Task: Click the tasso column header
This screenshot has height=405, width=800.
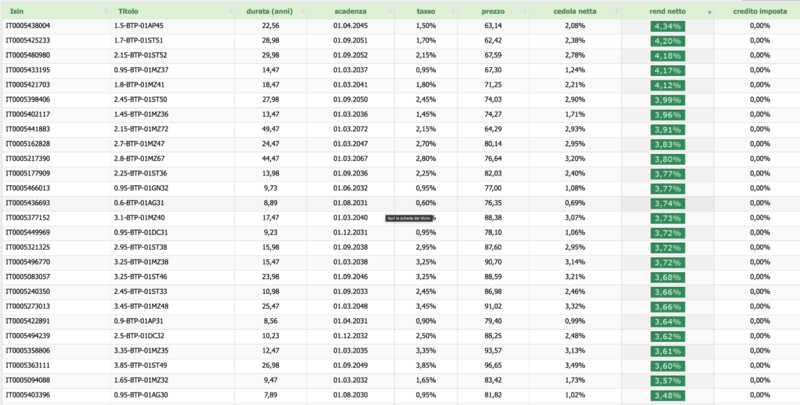Action: coord(426,11)
